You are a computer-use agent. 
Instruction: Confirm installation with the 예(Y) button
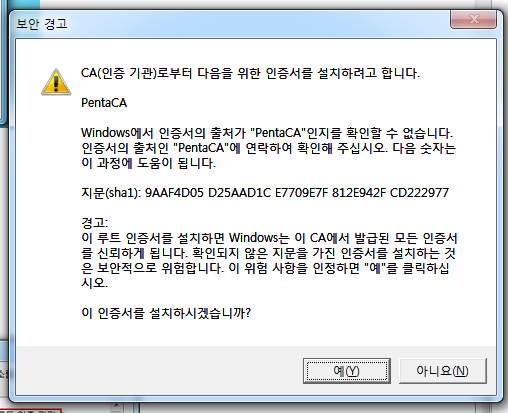pyautogui.click(x=347, y=371)
